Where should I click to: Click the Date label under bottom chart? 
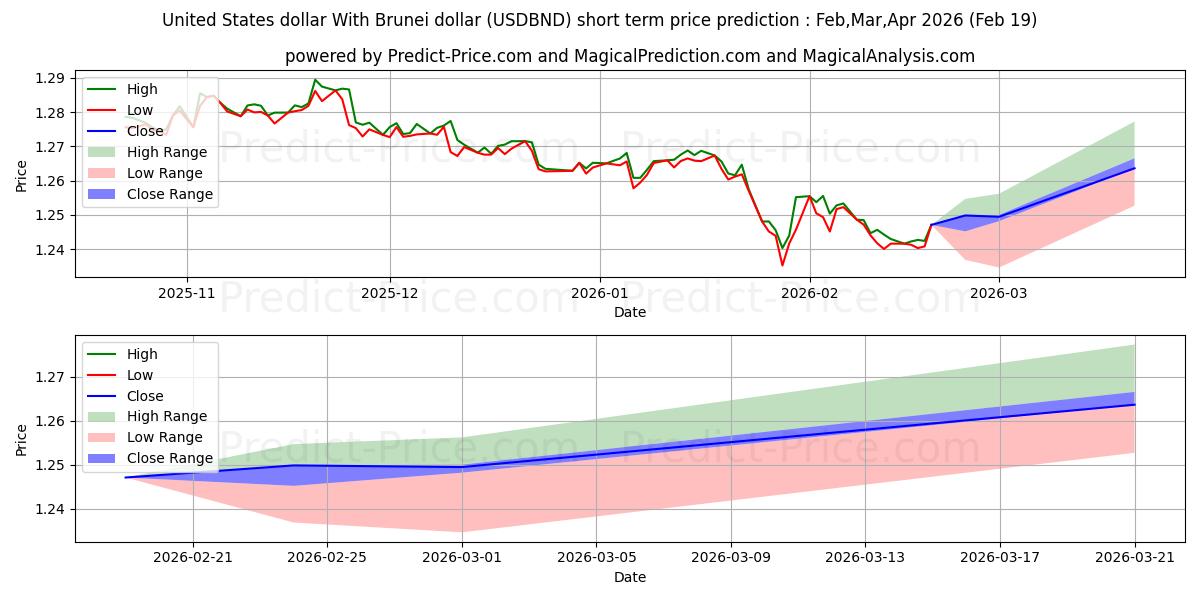click(x=630, y=577)
